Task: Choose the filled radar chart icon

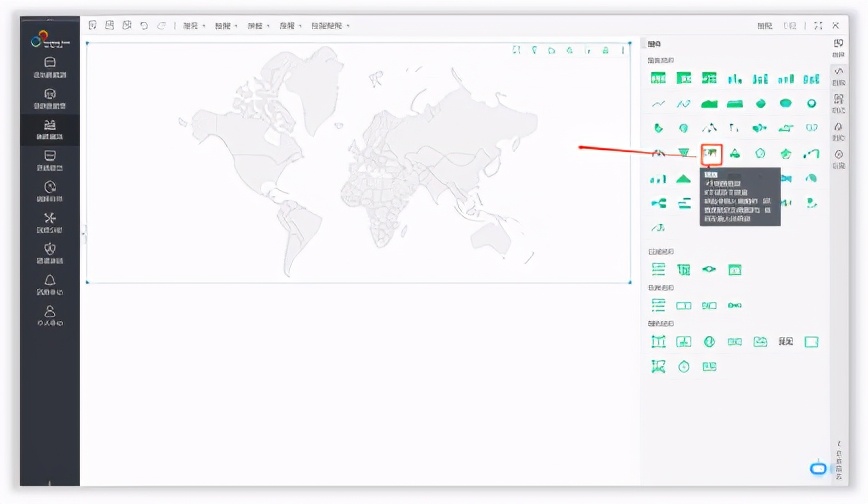Action: [x=786, y=153]
